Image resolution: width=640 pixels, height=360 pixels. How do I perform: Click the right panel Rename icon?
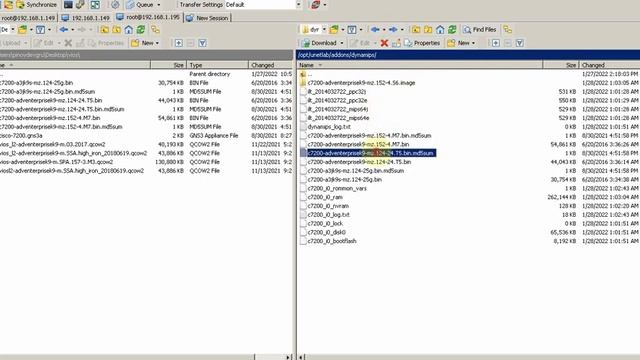[x=396, y=43]
